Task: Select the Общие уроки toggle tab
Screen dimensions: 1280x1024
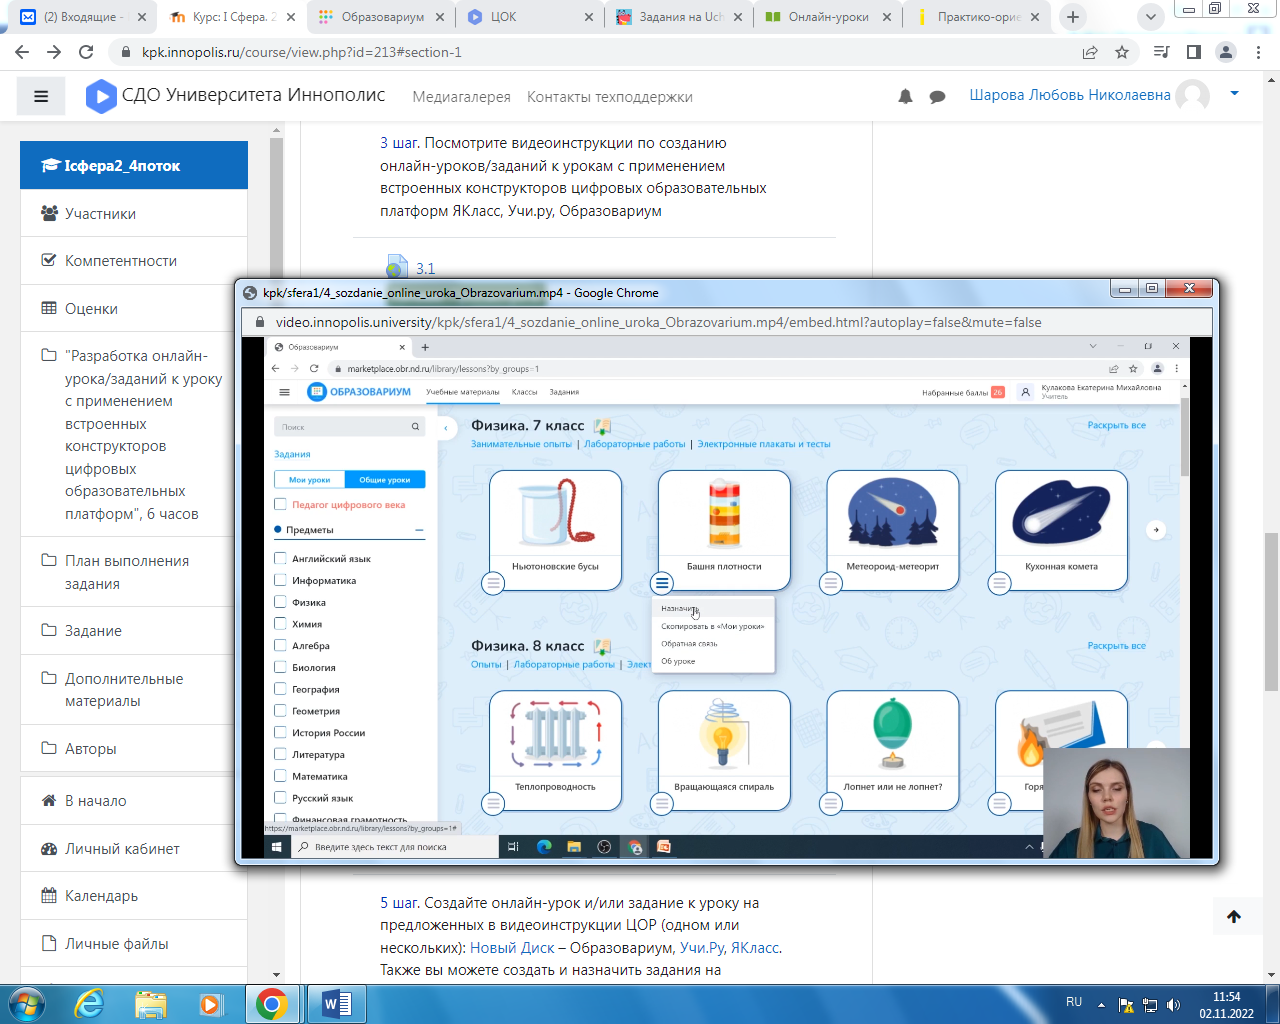Action: [x=385, y=480]
